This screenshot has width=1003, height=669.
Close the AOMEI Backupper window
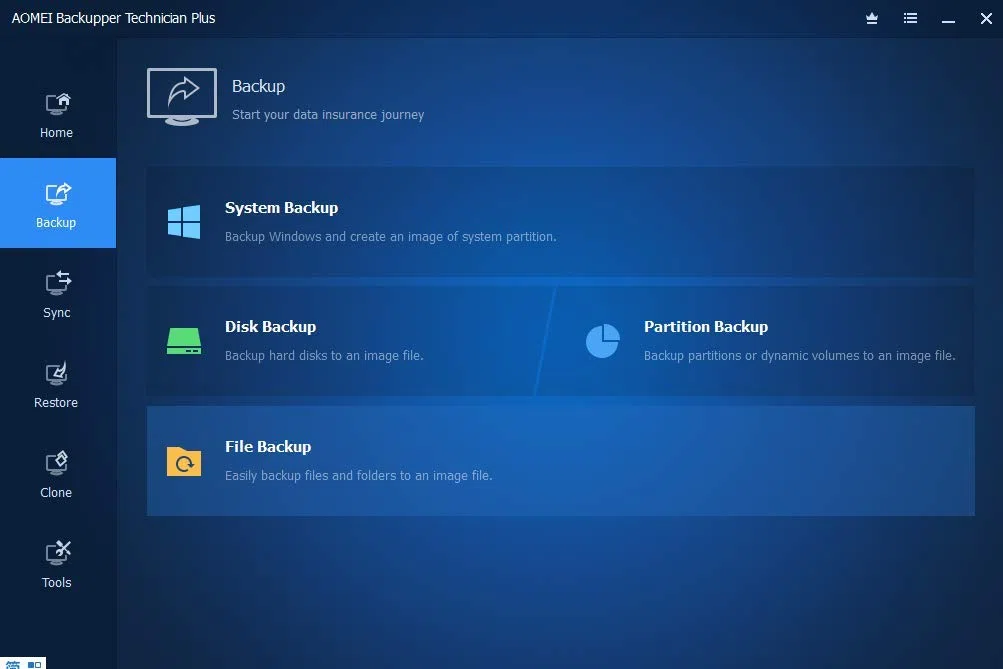[986, 19]
